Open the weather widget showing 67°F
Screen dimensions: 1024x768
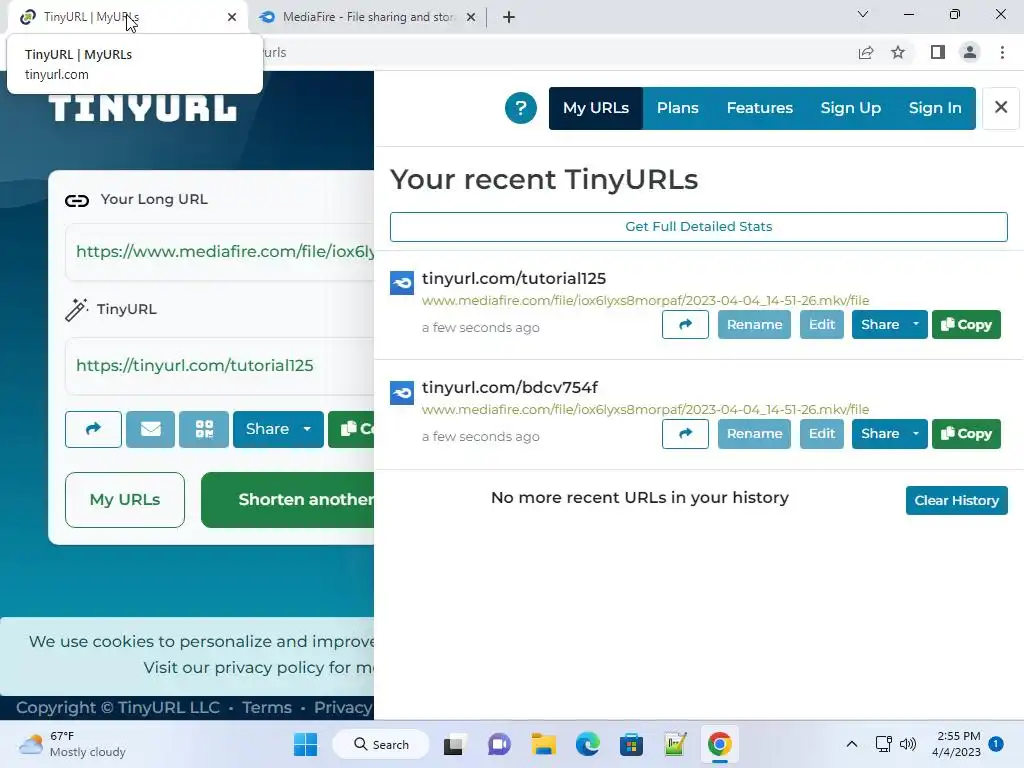73,744
